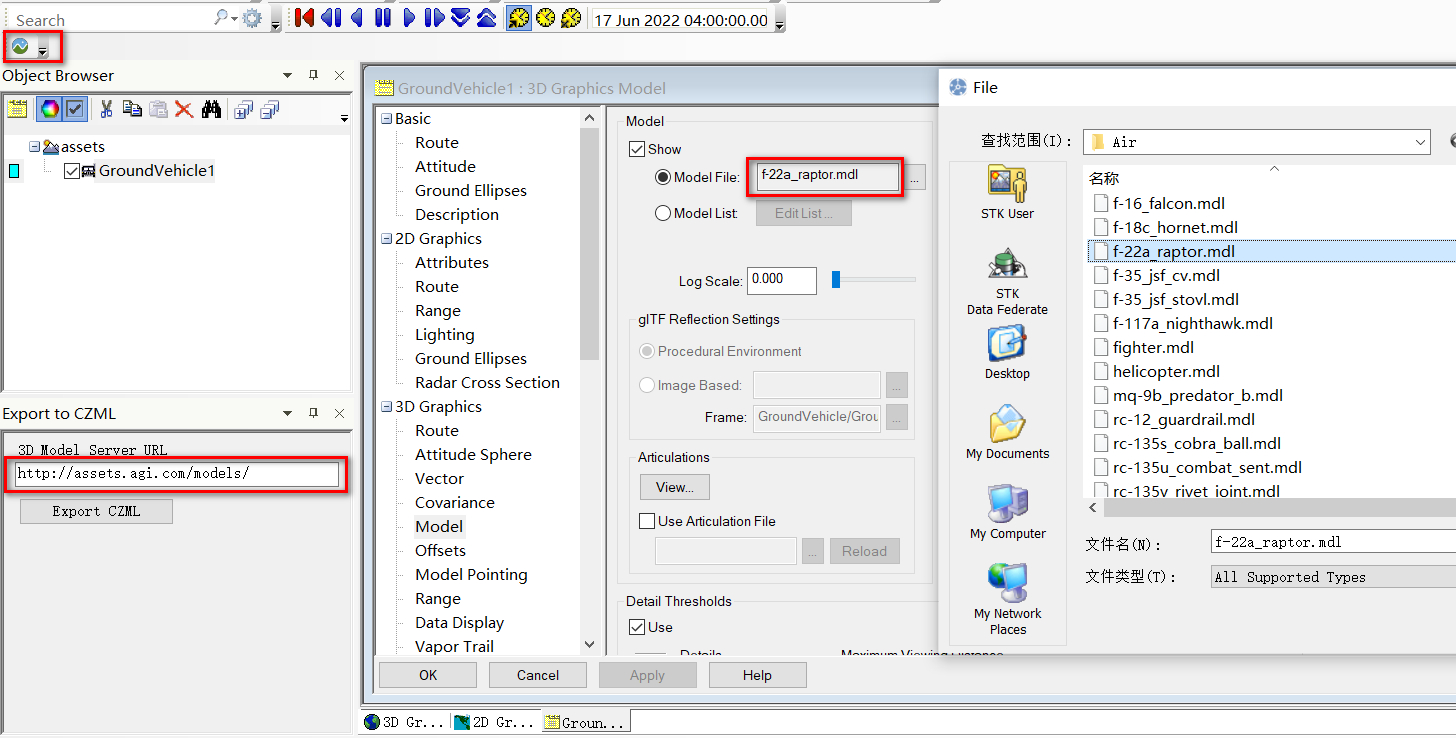Collapse the 2D Graphics category
The height and width of the screenshot is (738, 1456).
click(x=387, y=239)
